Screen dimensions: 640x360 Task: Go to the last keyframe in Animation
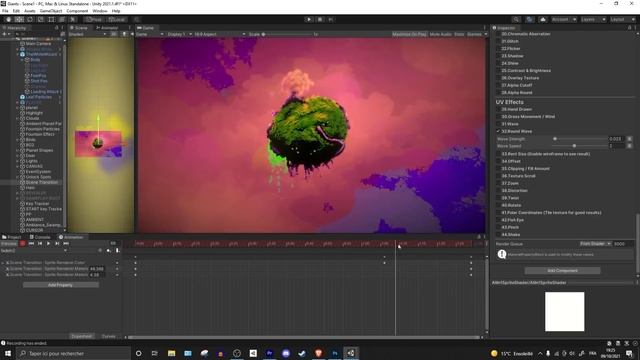[x=66, y=243]
